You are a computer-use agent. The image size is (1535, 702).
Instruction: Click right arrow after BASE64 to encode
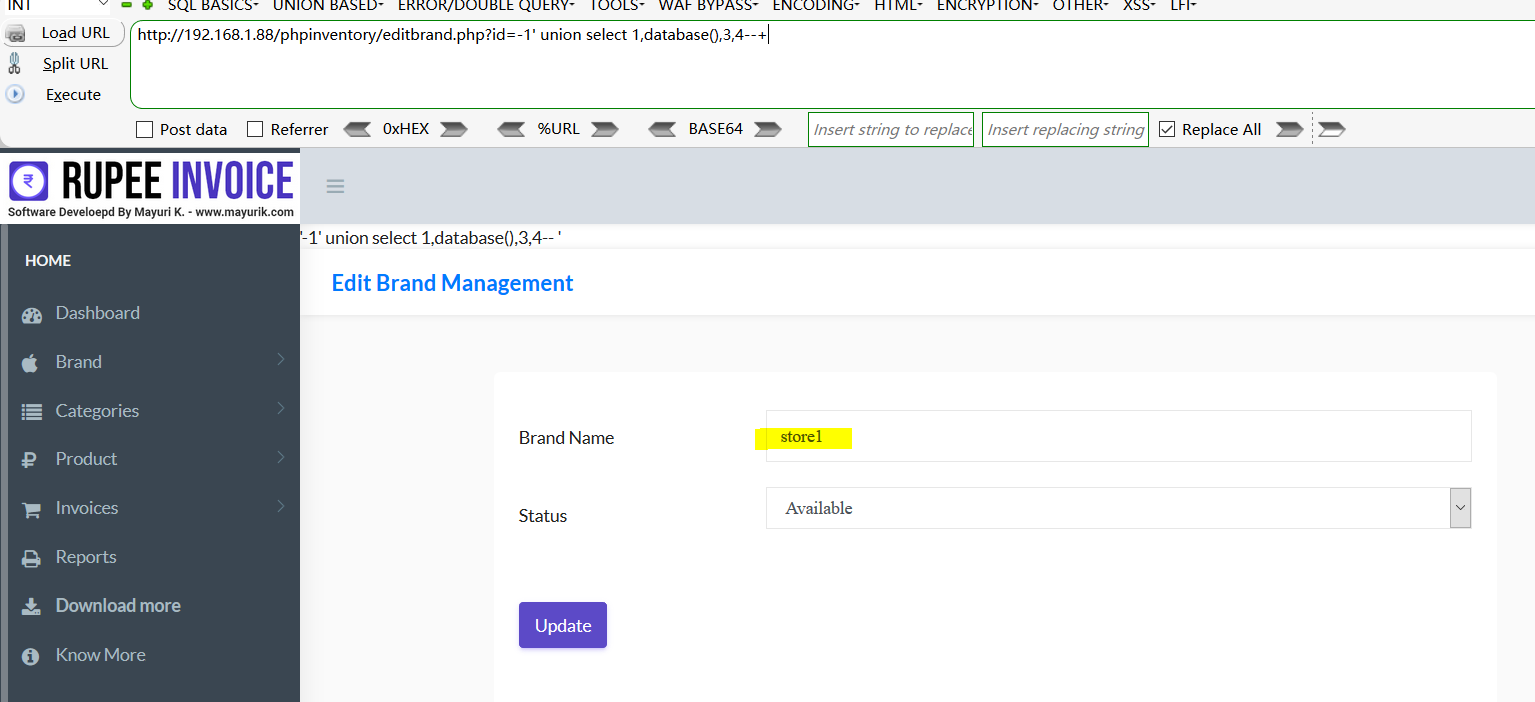[768, 129]
